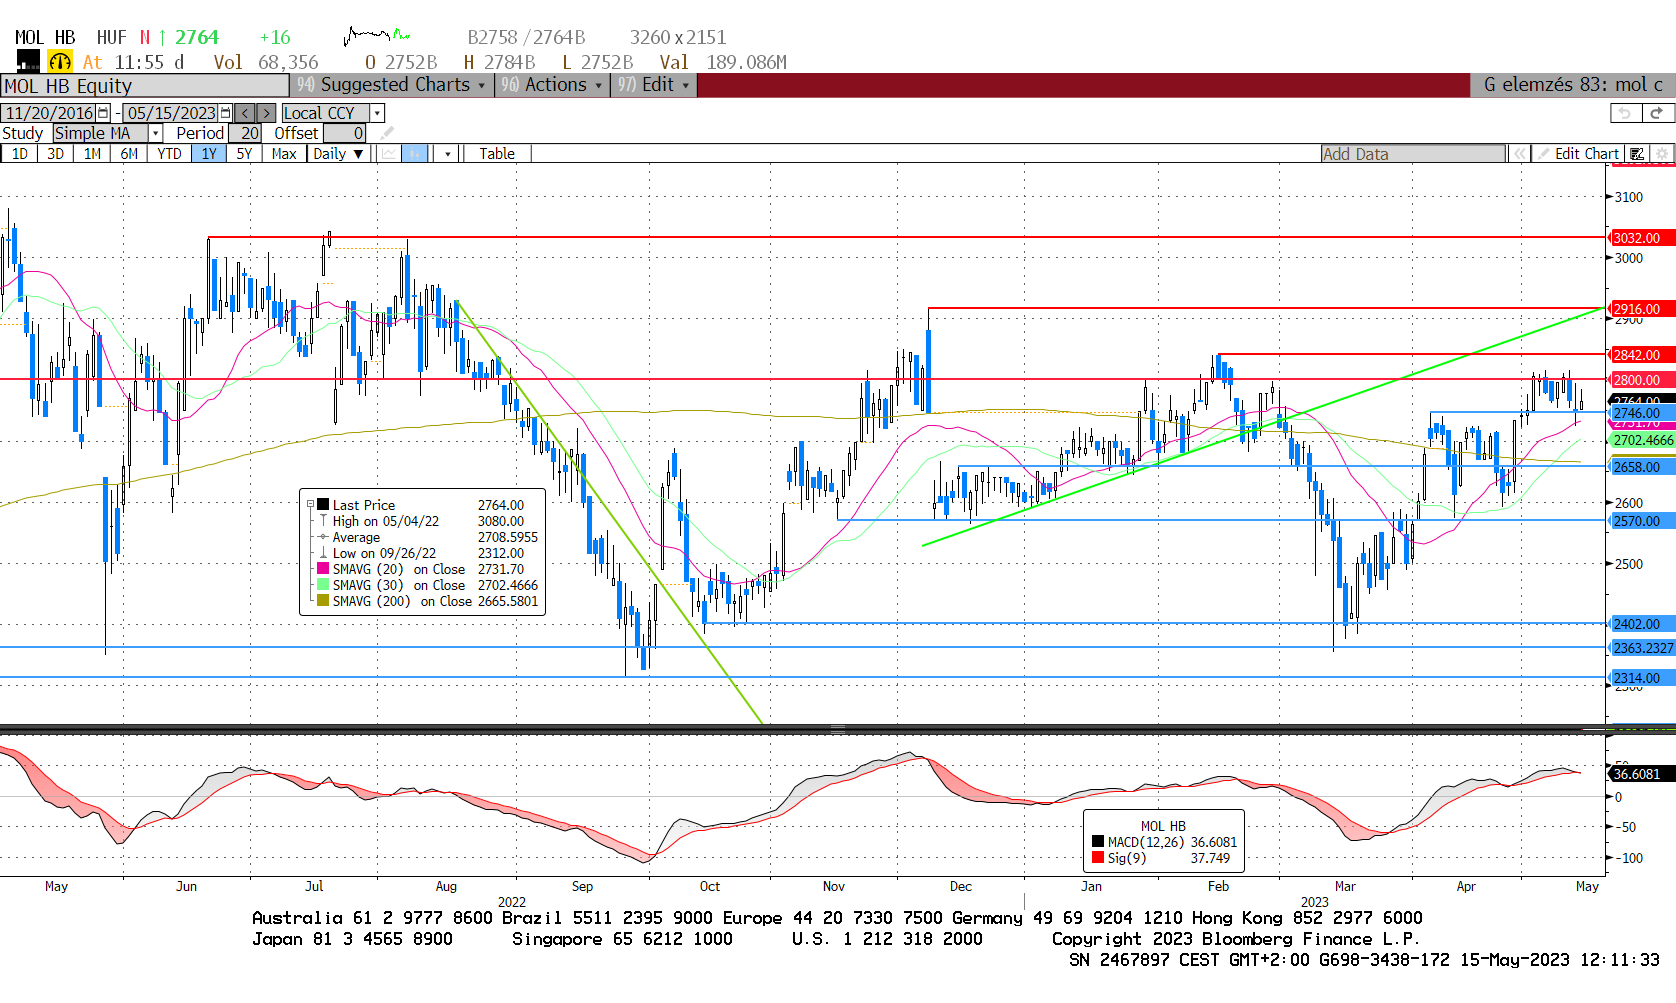Select the 1M range tab
The image size is (1676, 1003).
(92, 154)
